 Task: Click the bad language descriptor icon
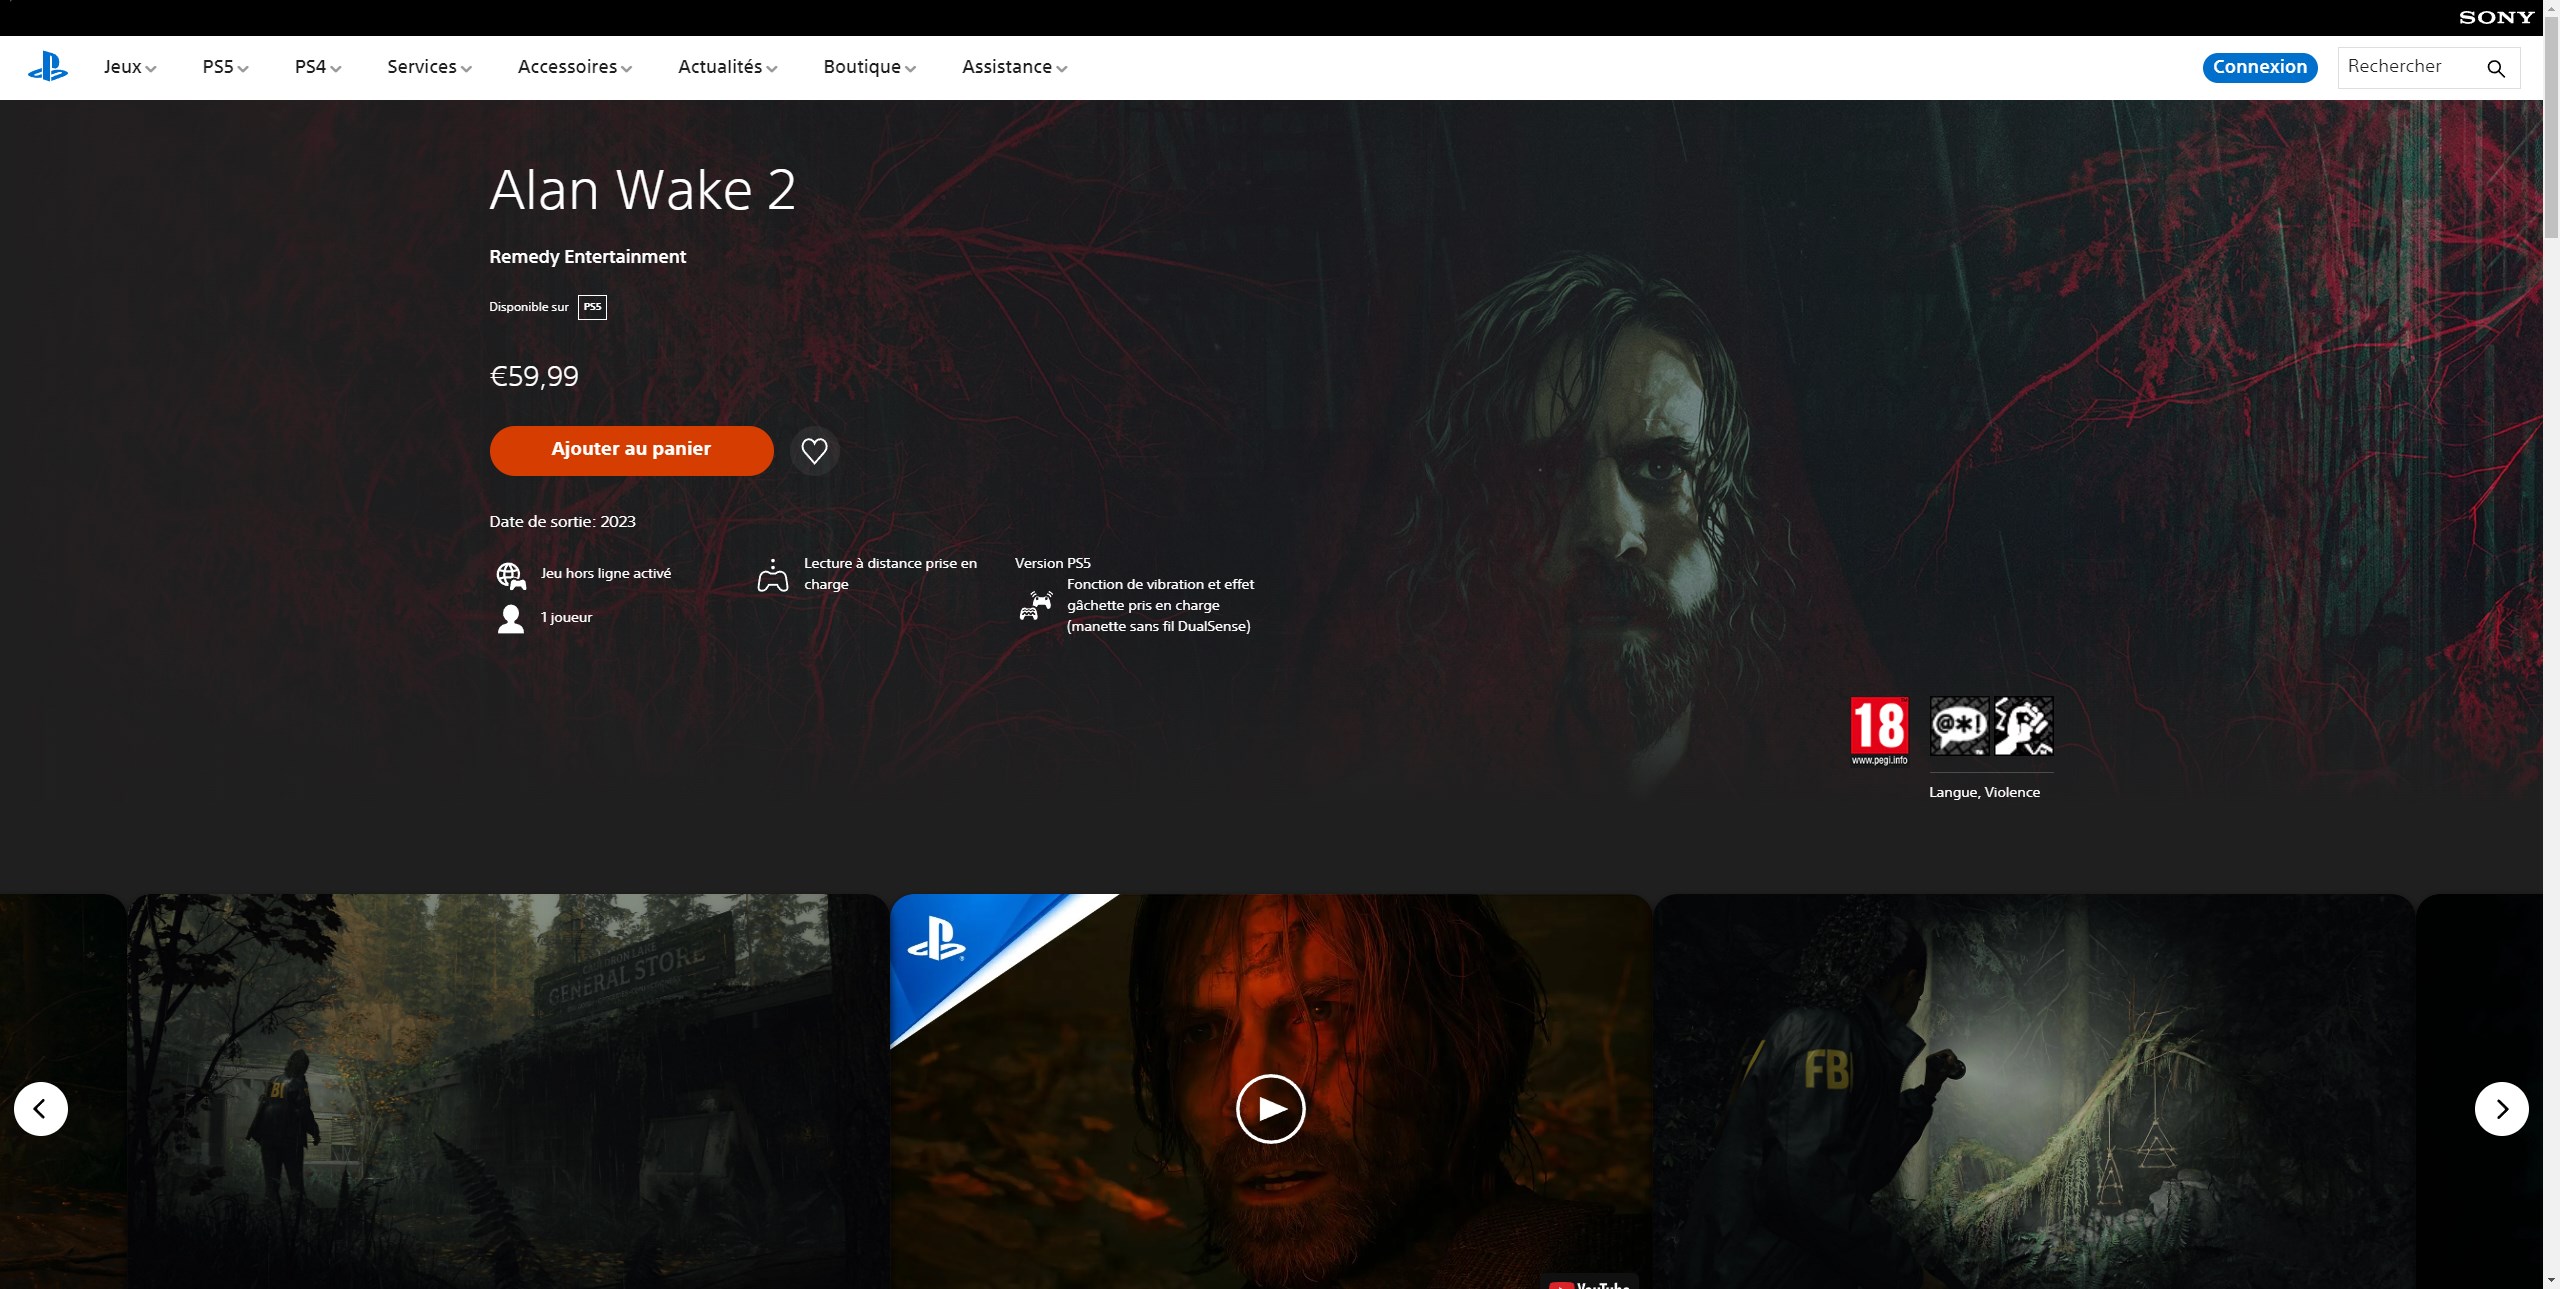pyautogui.click(x=1959, y=726)
